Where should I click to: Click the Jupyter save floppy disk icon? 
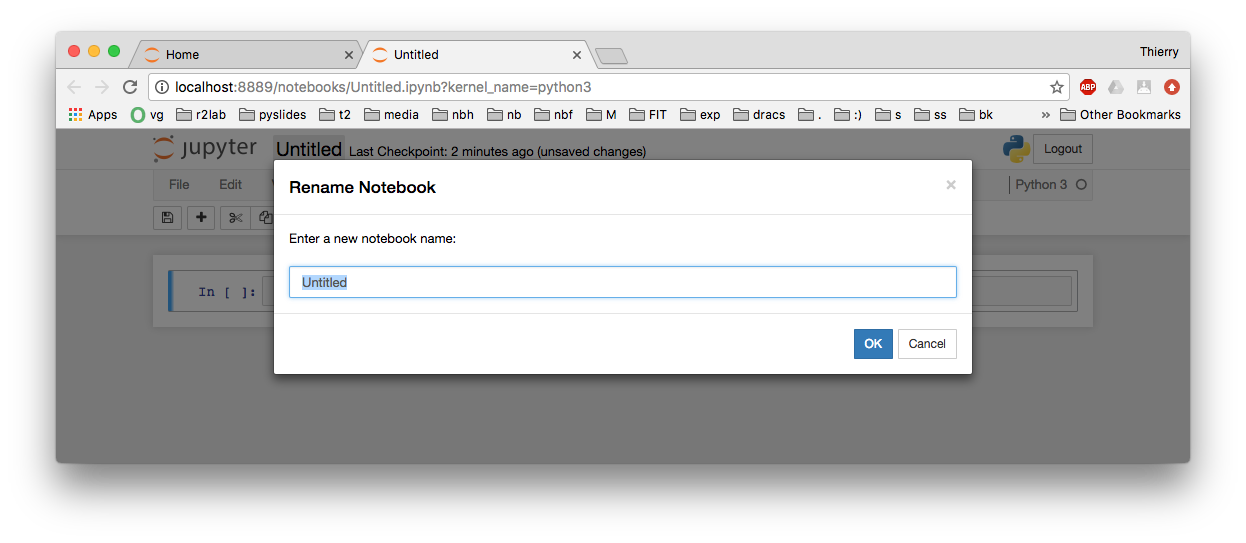[x=167, y=217]
